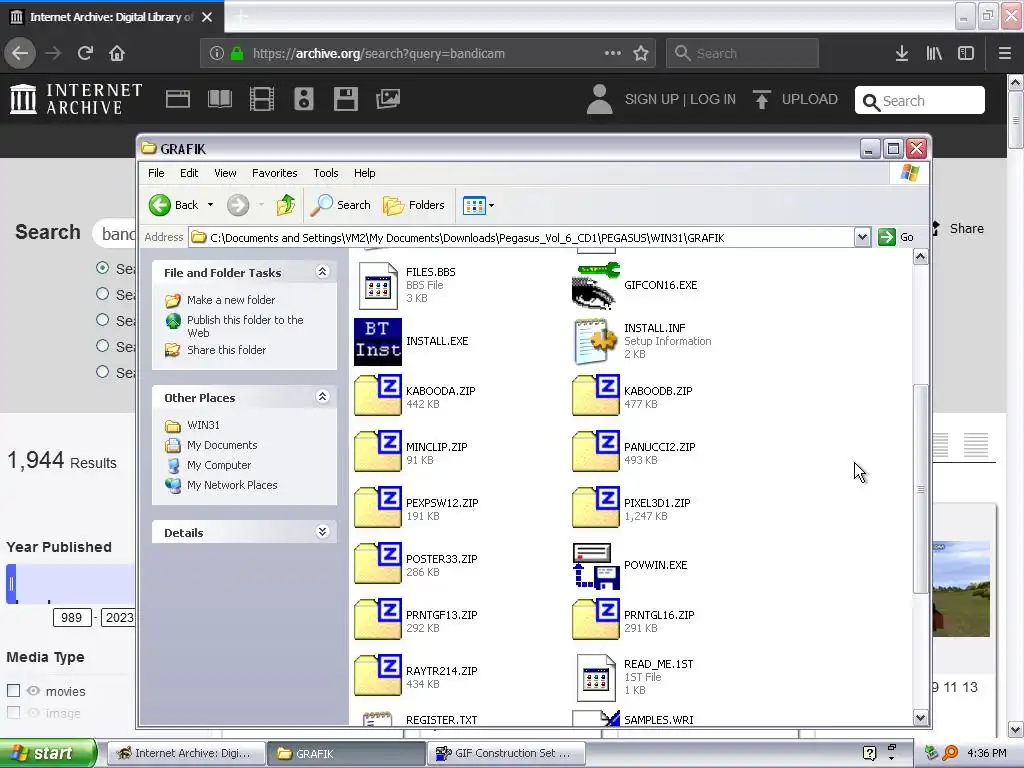Select the FILES.BBS file icon
Screen dimensions: 1024x768
click(377, 285)
